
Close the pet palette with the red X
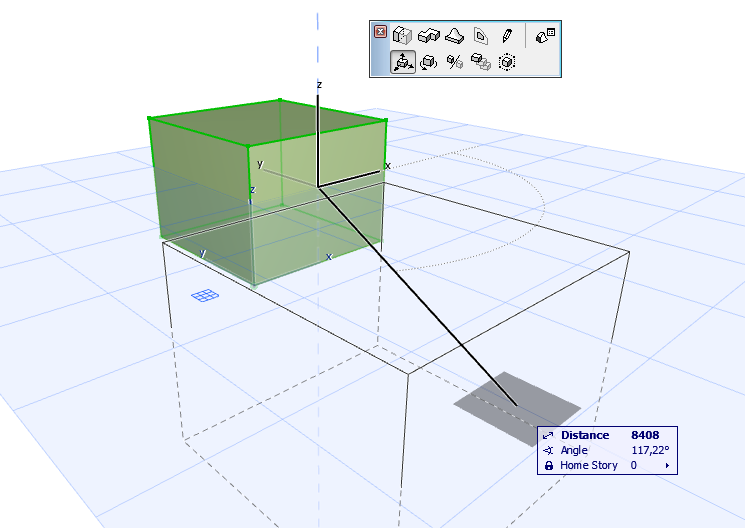[x=380, y=32]
